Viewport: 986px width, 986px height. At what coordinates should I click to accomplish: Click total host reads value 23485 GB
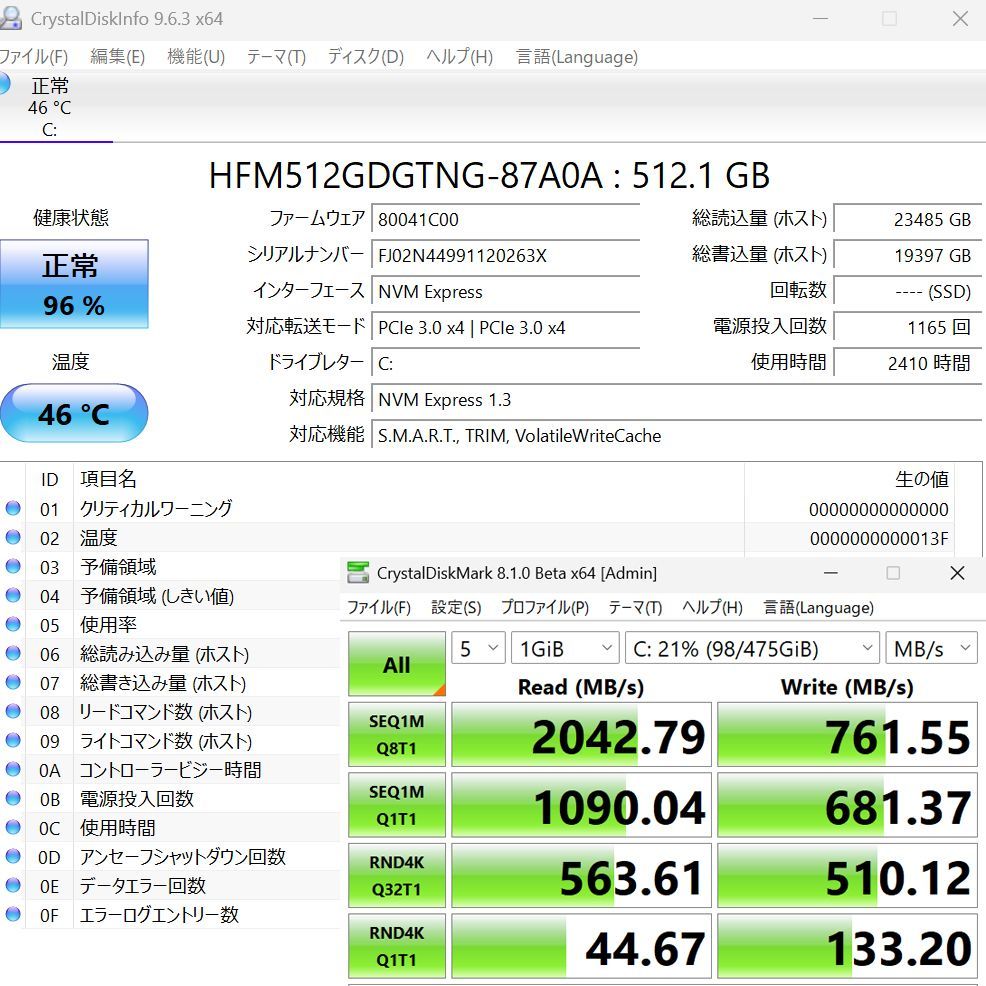point(907,219)
